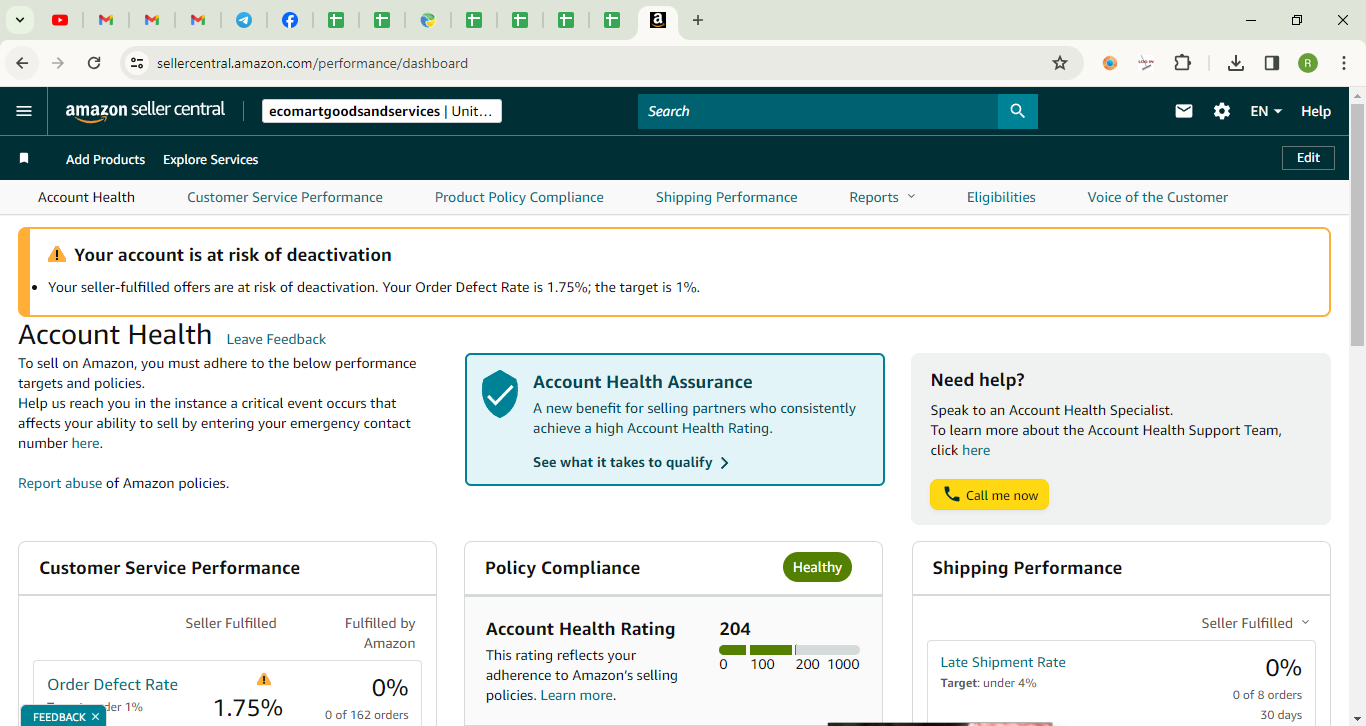Open the browser Downloads icon
This screenshot has height=726, width=1366.
pyautogui.click(x=1236, y=63)
